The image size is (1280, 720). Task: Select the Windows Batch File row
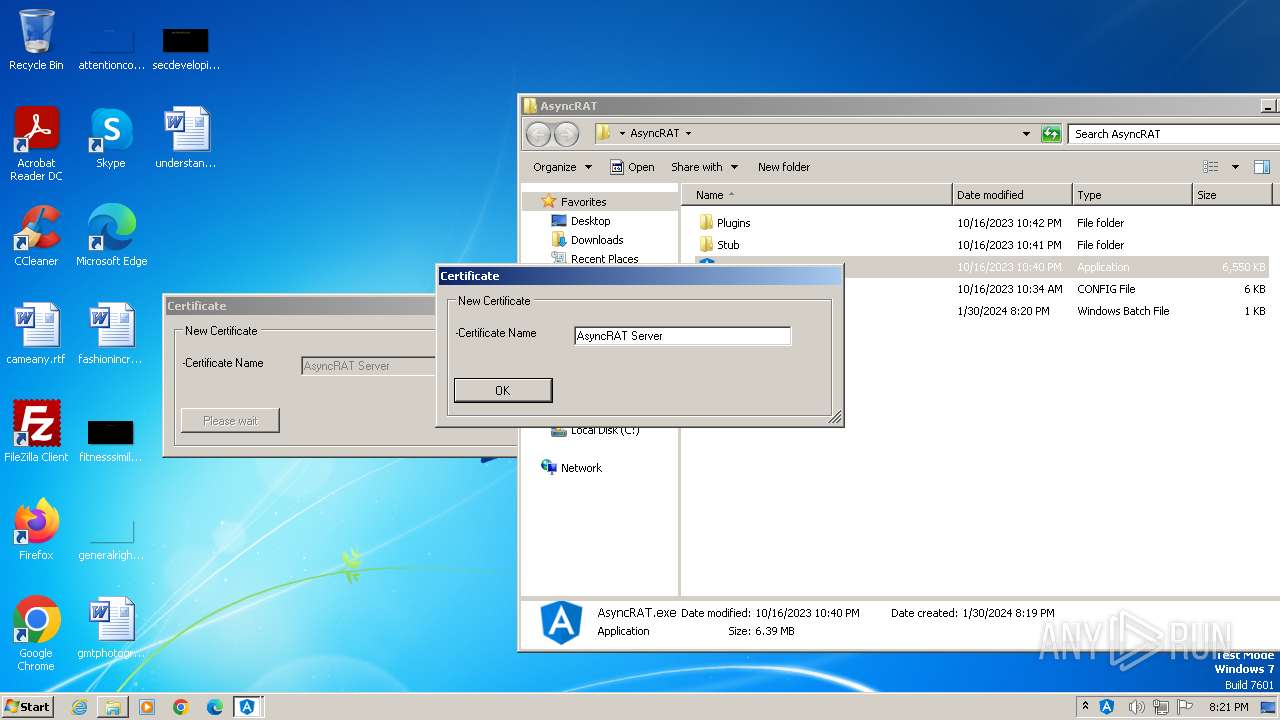click(x=981, y=311)
